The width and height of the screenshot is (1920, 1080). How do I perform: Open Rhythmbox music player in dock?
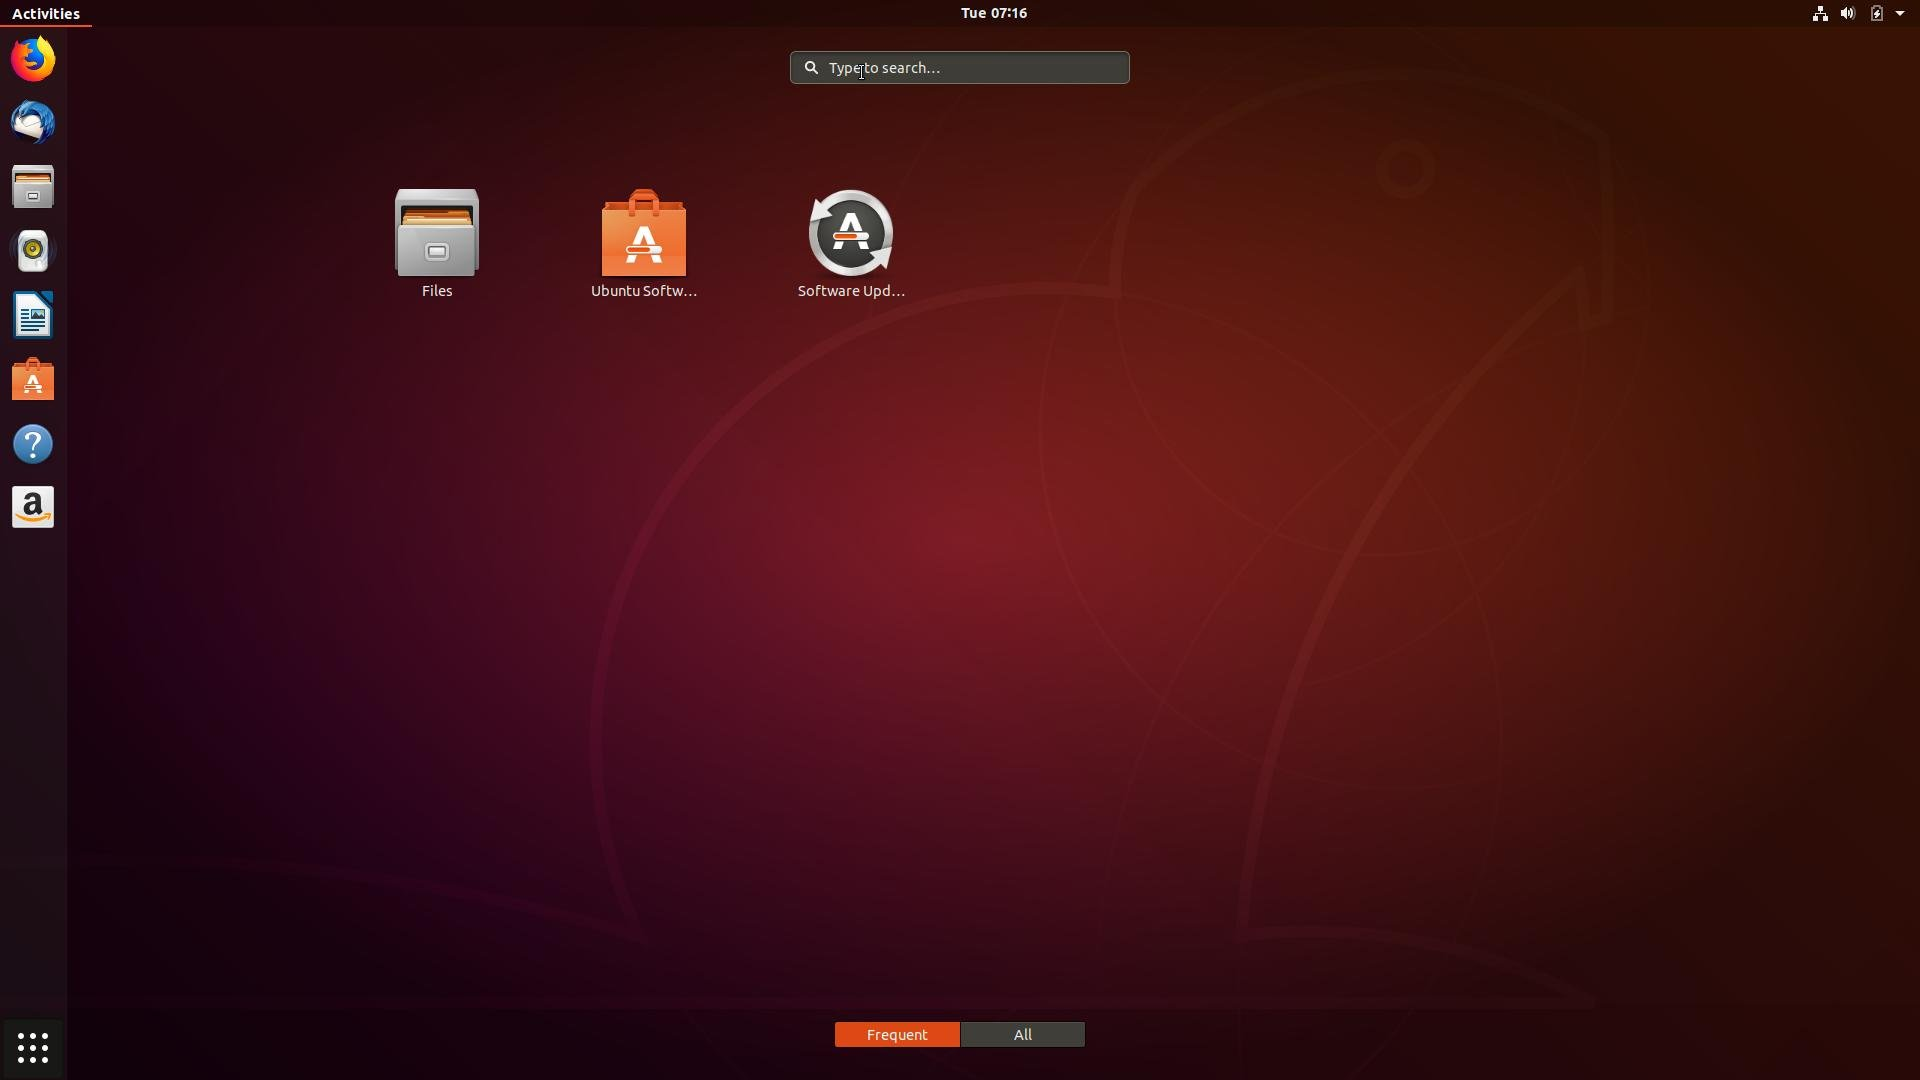tap(33, 251)
